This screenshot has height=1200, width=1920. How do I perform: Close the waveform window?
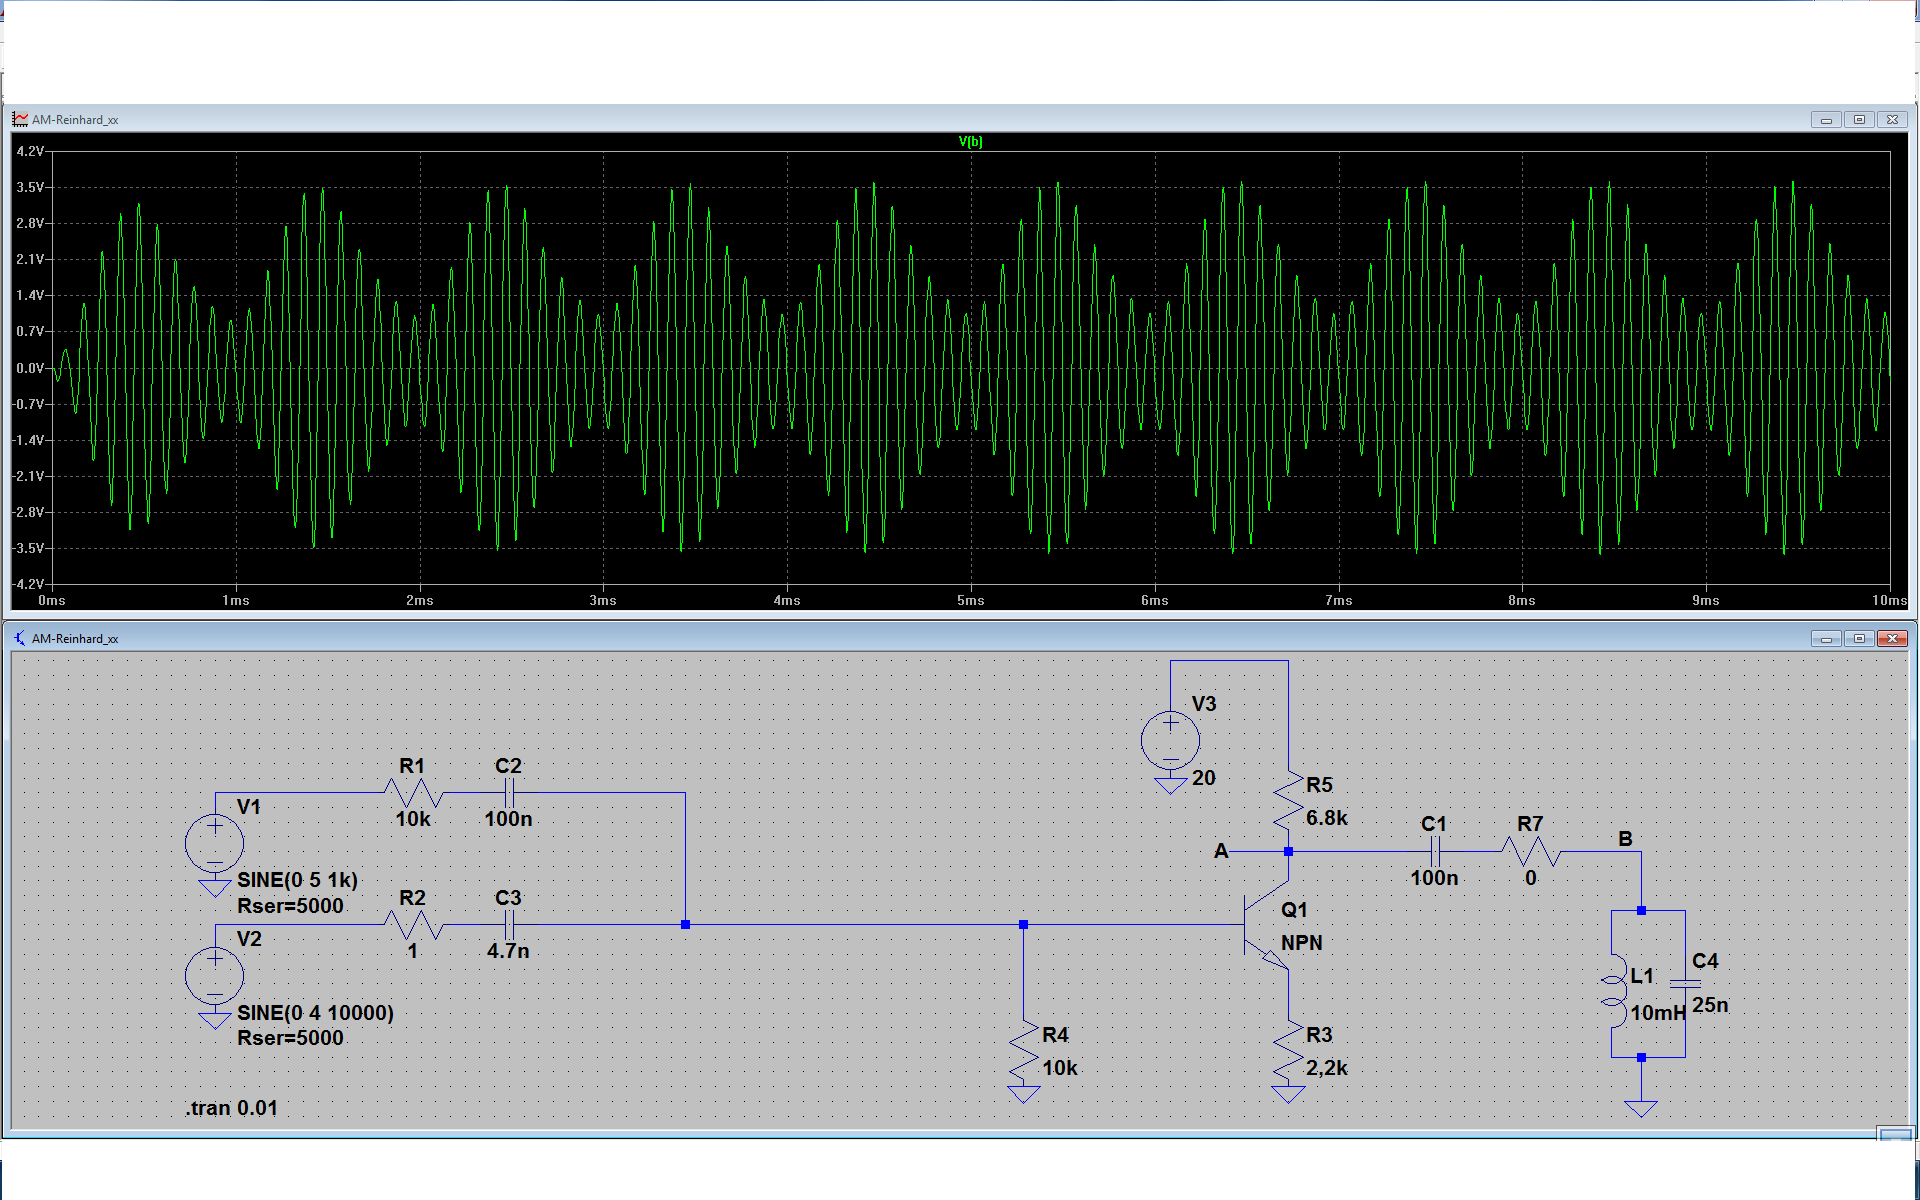1892,119
